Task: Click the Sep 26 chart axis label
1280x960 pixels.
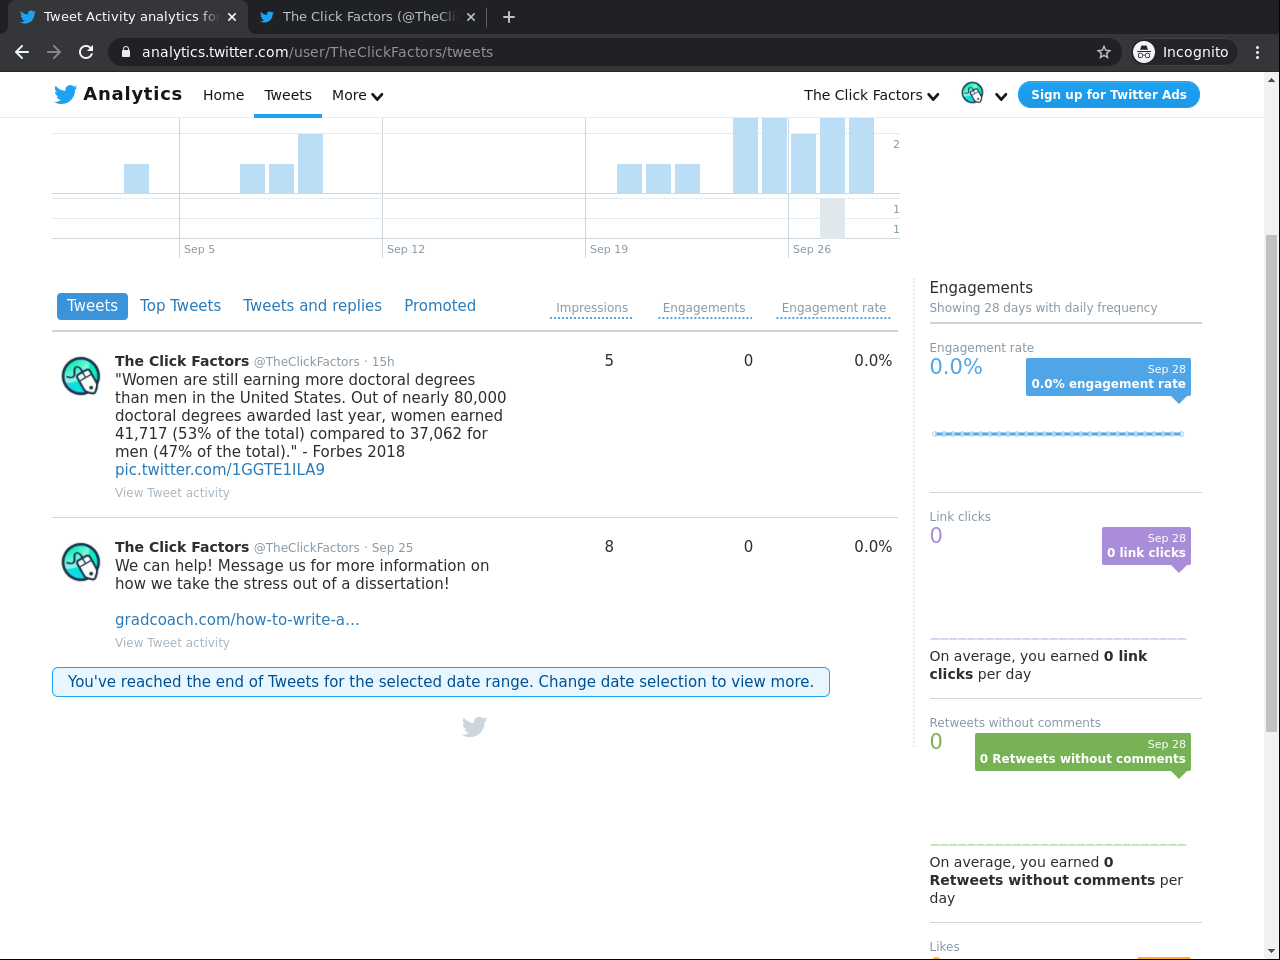Action: (x=812, y=249)
